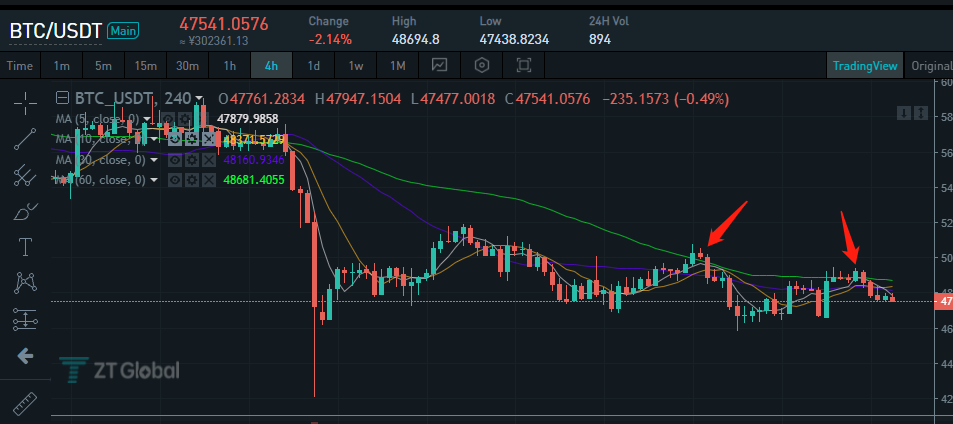Click the 24H Vol value 894
953x424 pixels.
pyautogui.click(x=600, y=40)
